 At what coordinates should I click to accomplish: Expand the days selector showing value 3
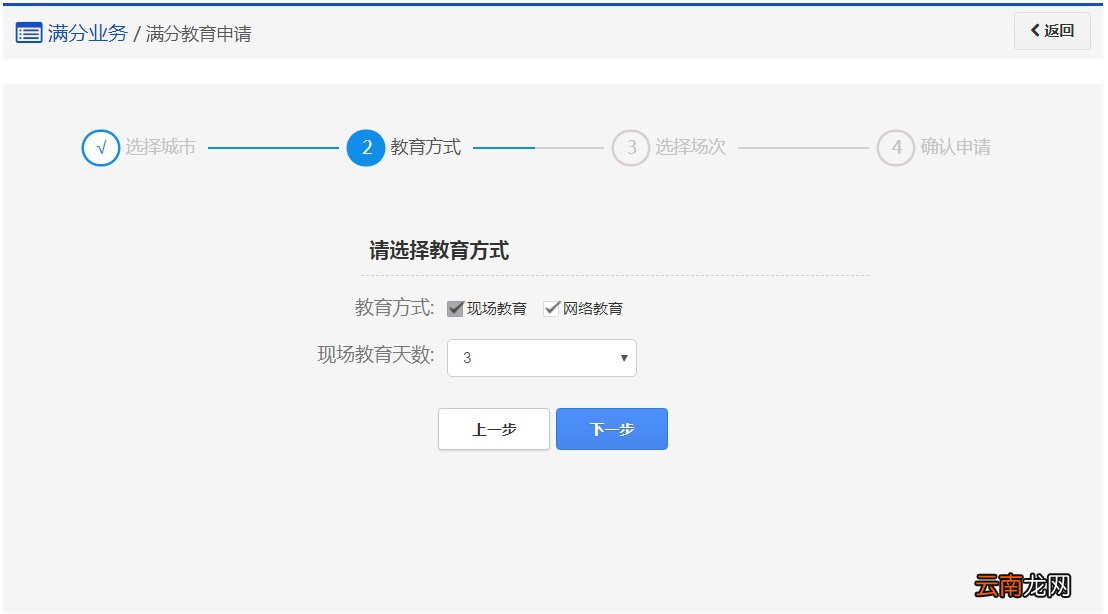tap(541, 357)
